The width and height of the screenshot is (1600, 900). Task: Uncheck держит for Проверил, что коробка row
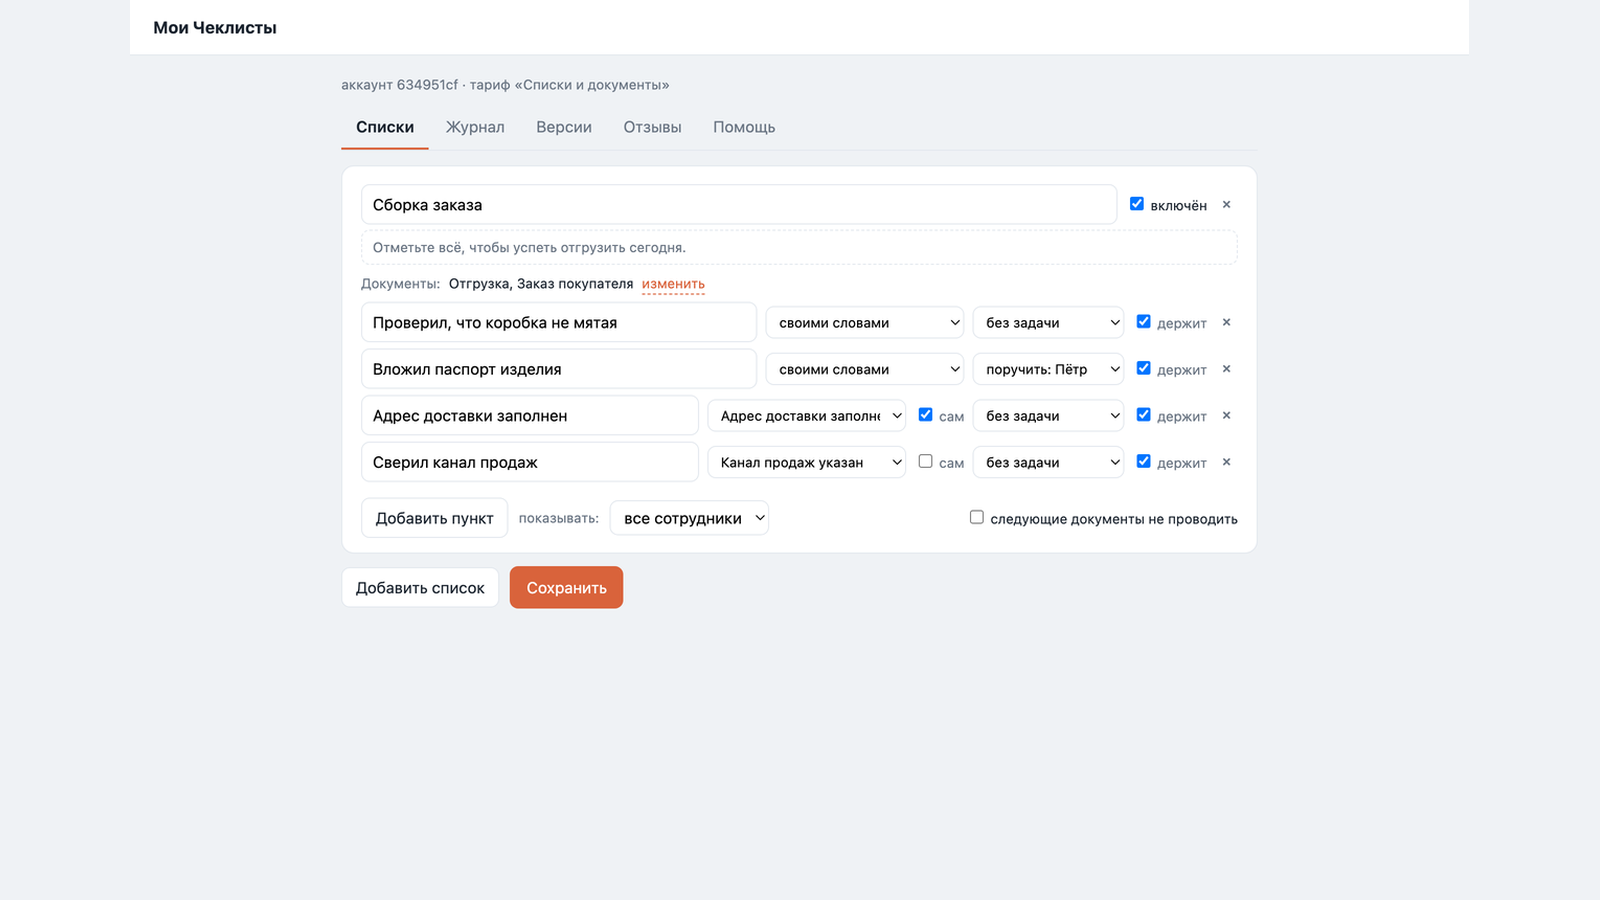(1144, 322)
